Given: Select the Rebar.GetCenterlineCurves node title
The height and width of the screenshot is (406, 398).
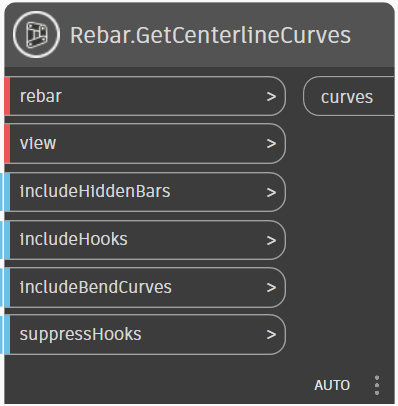Looking at the screenshot, I should point(210,35).
